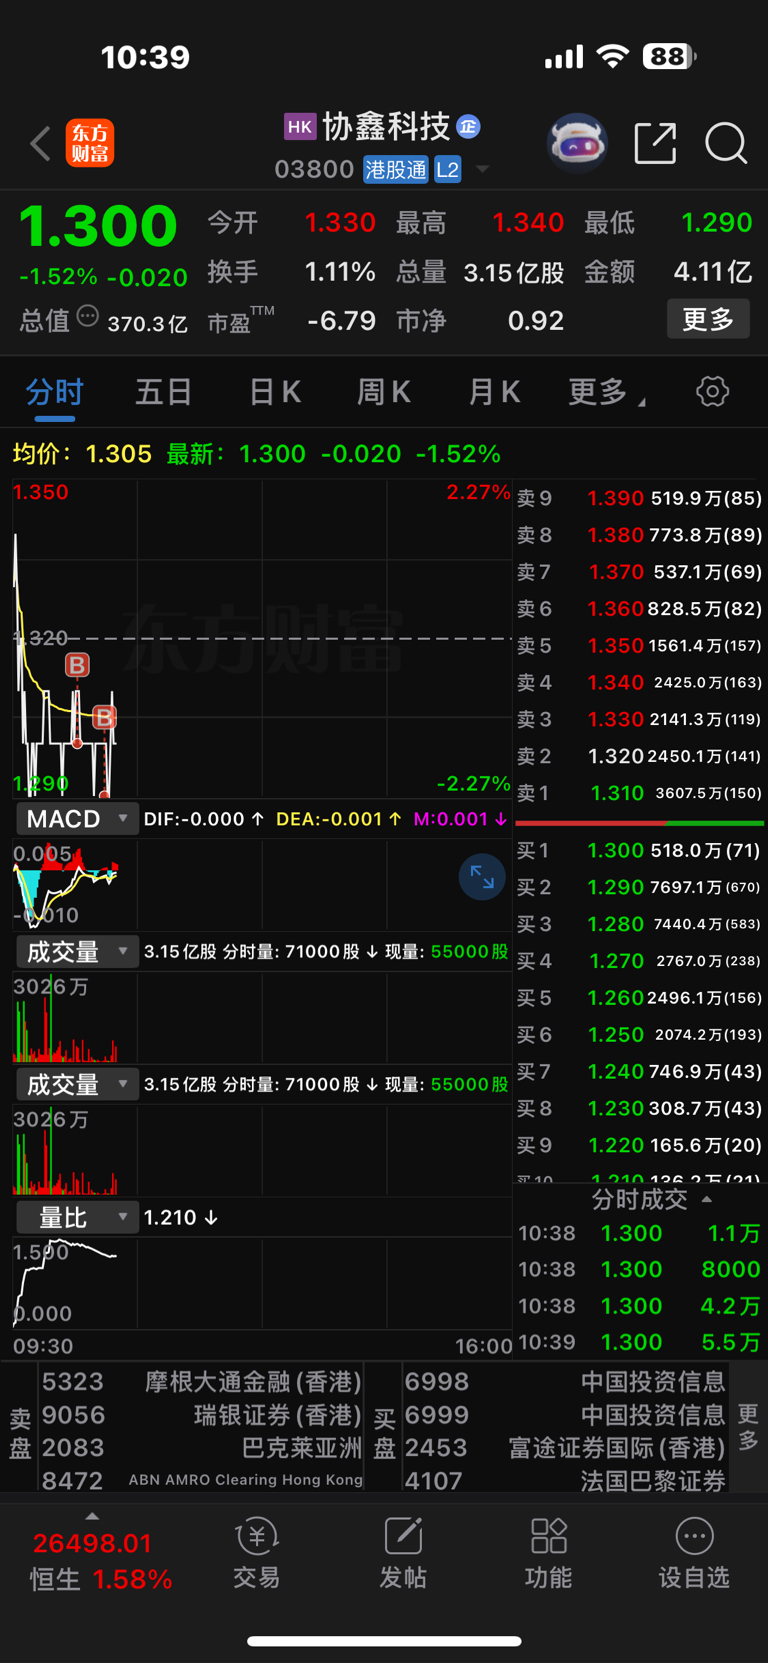Tap the 总值 info circle icon

(88, 318)
